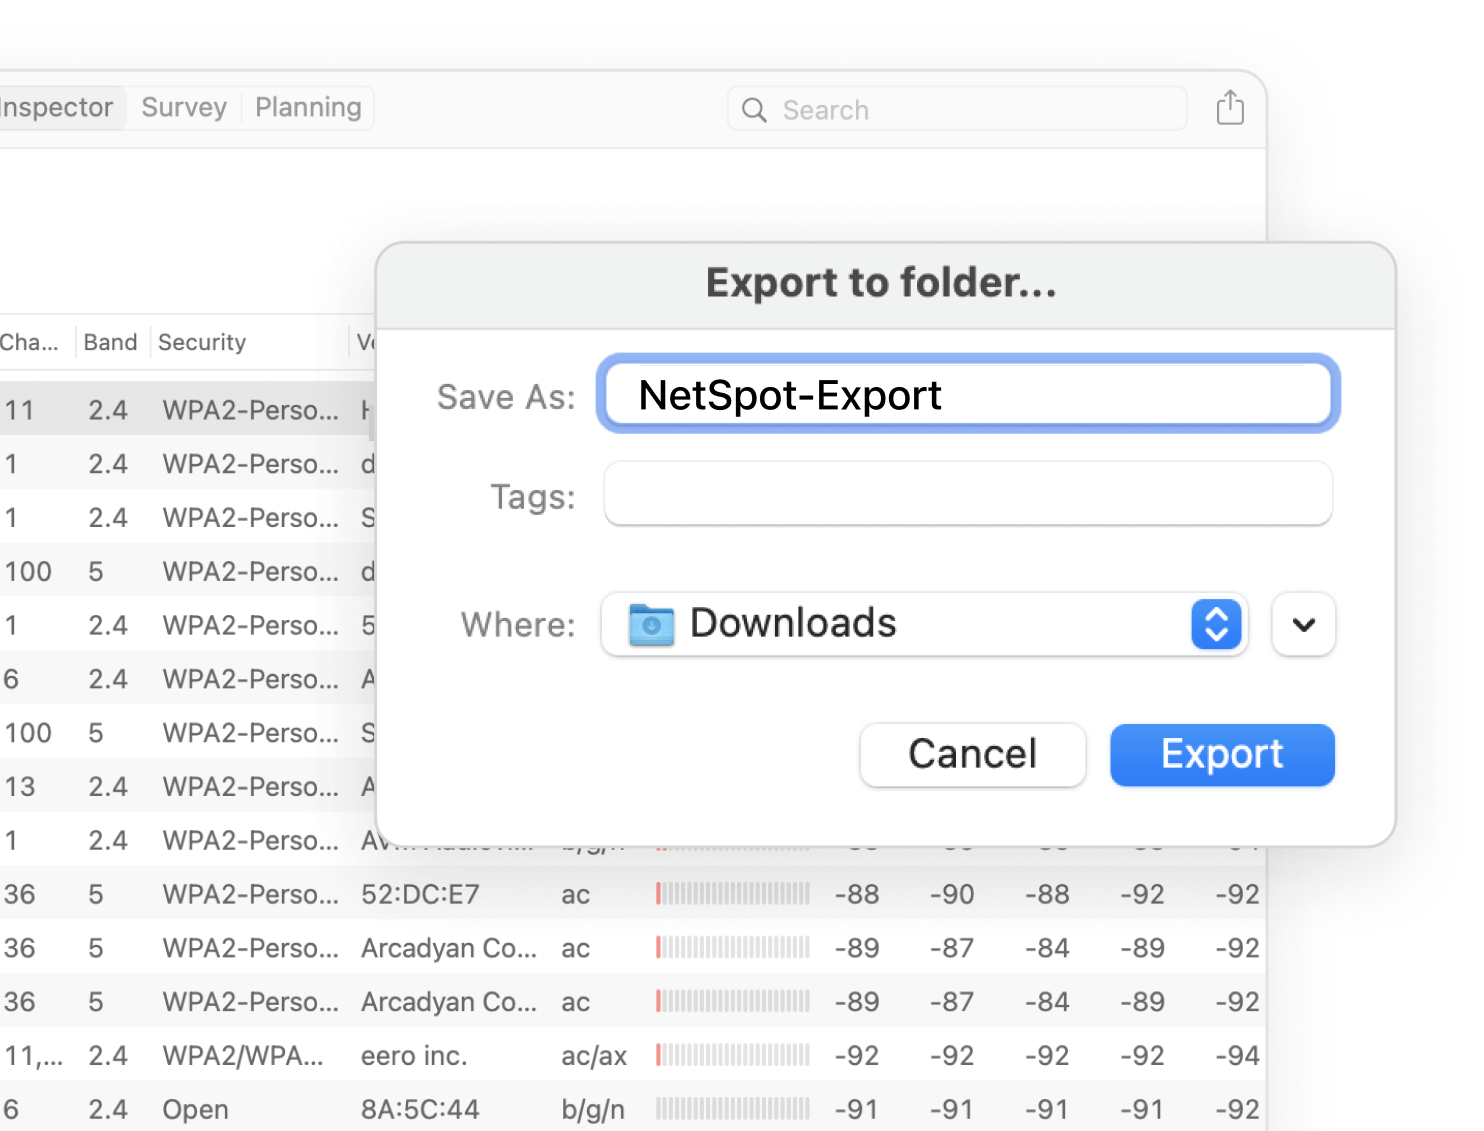Select the Inspector tab
This screenshot has width=1484, height=1131.
pyautogui.click(x=57, y=108)
